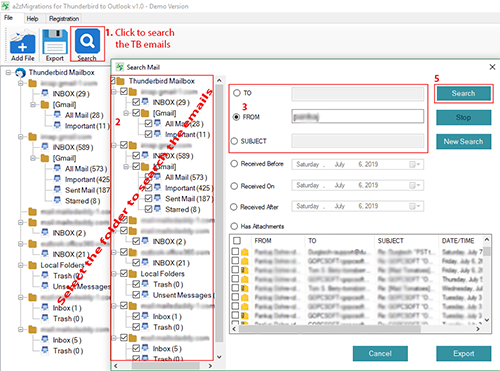Screen dimensions: 500x371
Task: Click the Thunderbird Mailbox folder icon in the Search Mail tree
Action: (120, 81)
